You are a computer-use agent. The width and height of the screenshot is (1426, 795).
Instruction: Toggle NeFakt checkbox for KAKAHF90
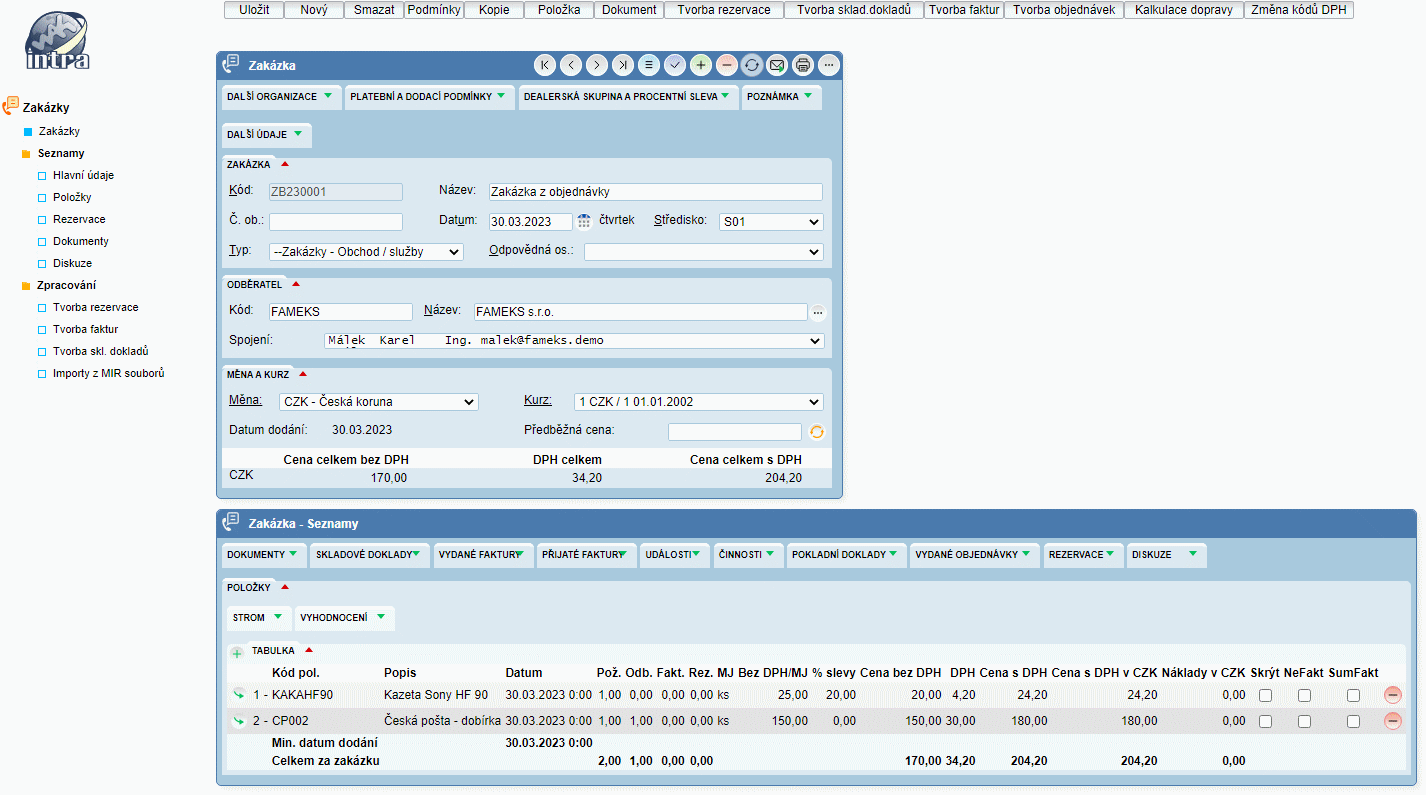coord(1304,695)
